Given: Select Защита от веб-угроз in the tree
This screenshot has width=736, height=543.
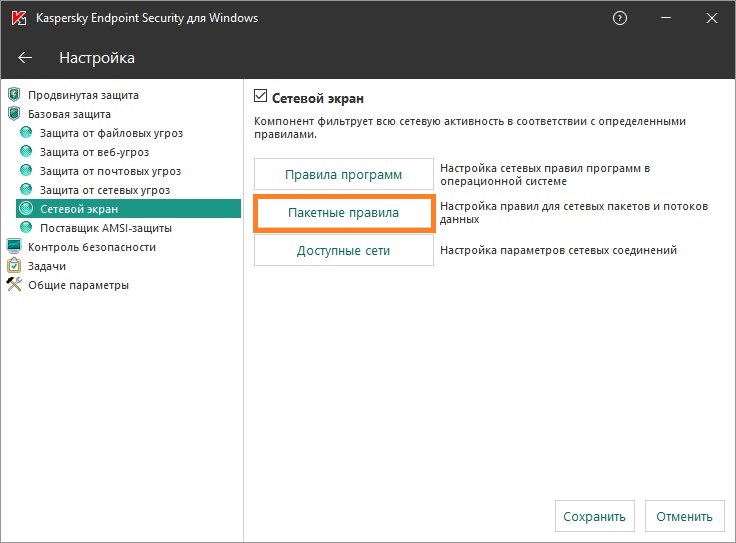Looking at the screenshot, I should 94,152.
